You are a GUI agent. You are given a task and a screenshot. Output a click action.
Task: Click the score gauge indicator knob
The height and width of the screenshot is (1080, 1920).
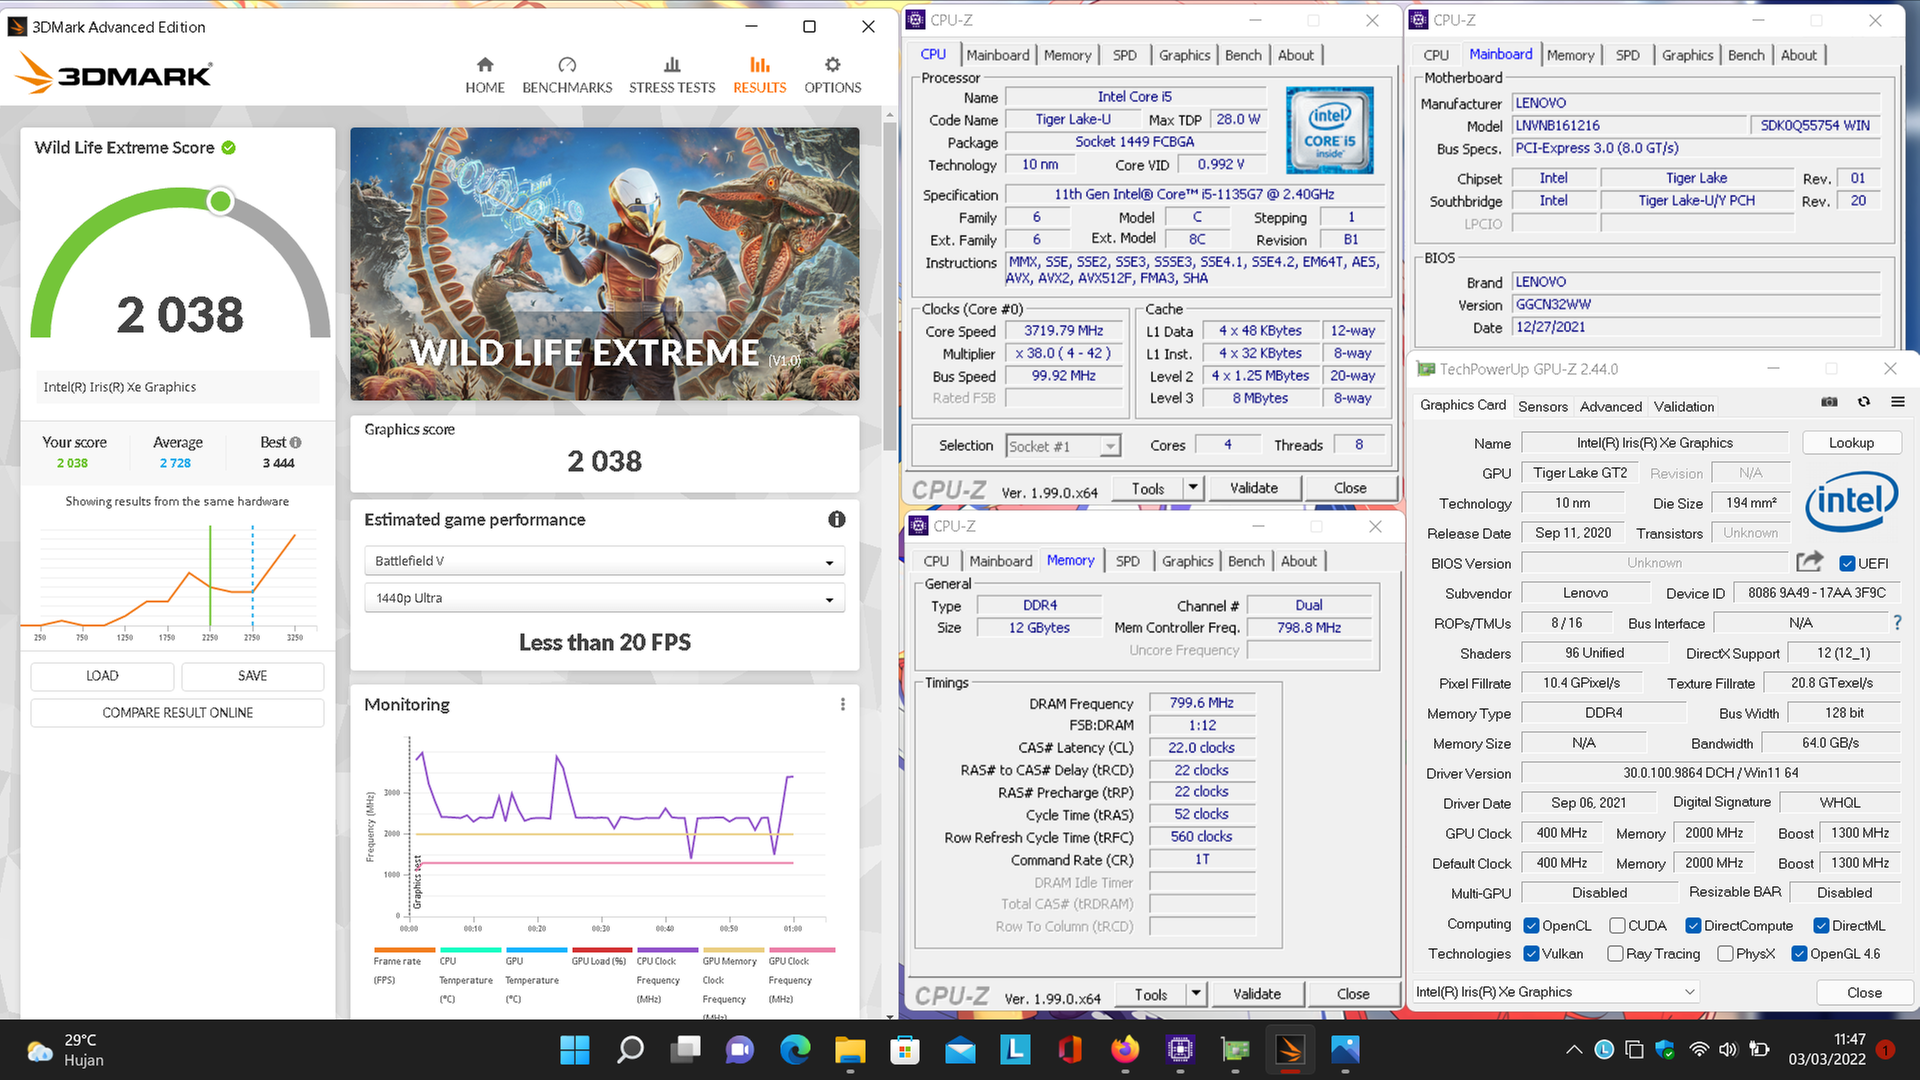point(220,202)
